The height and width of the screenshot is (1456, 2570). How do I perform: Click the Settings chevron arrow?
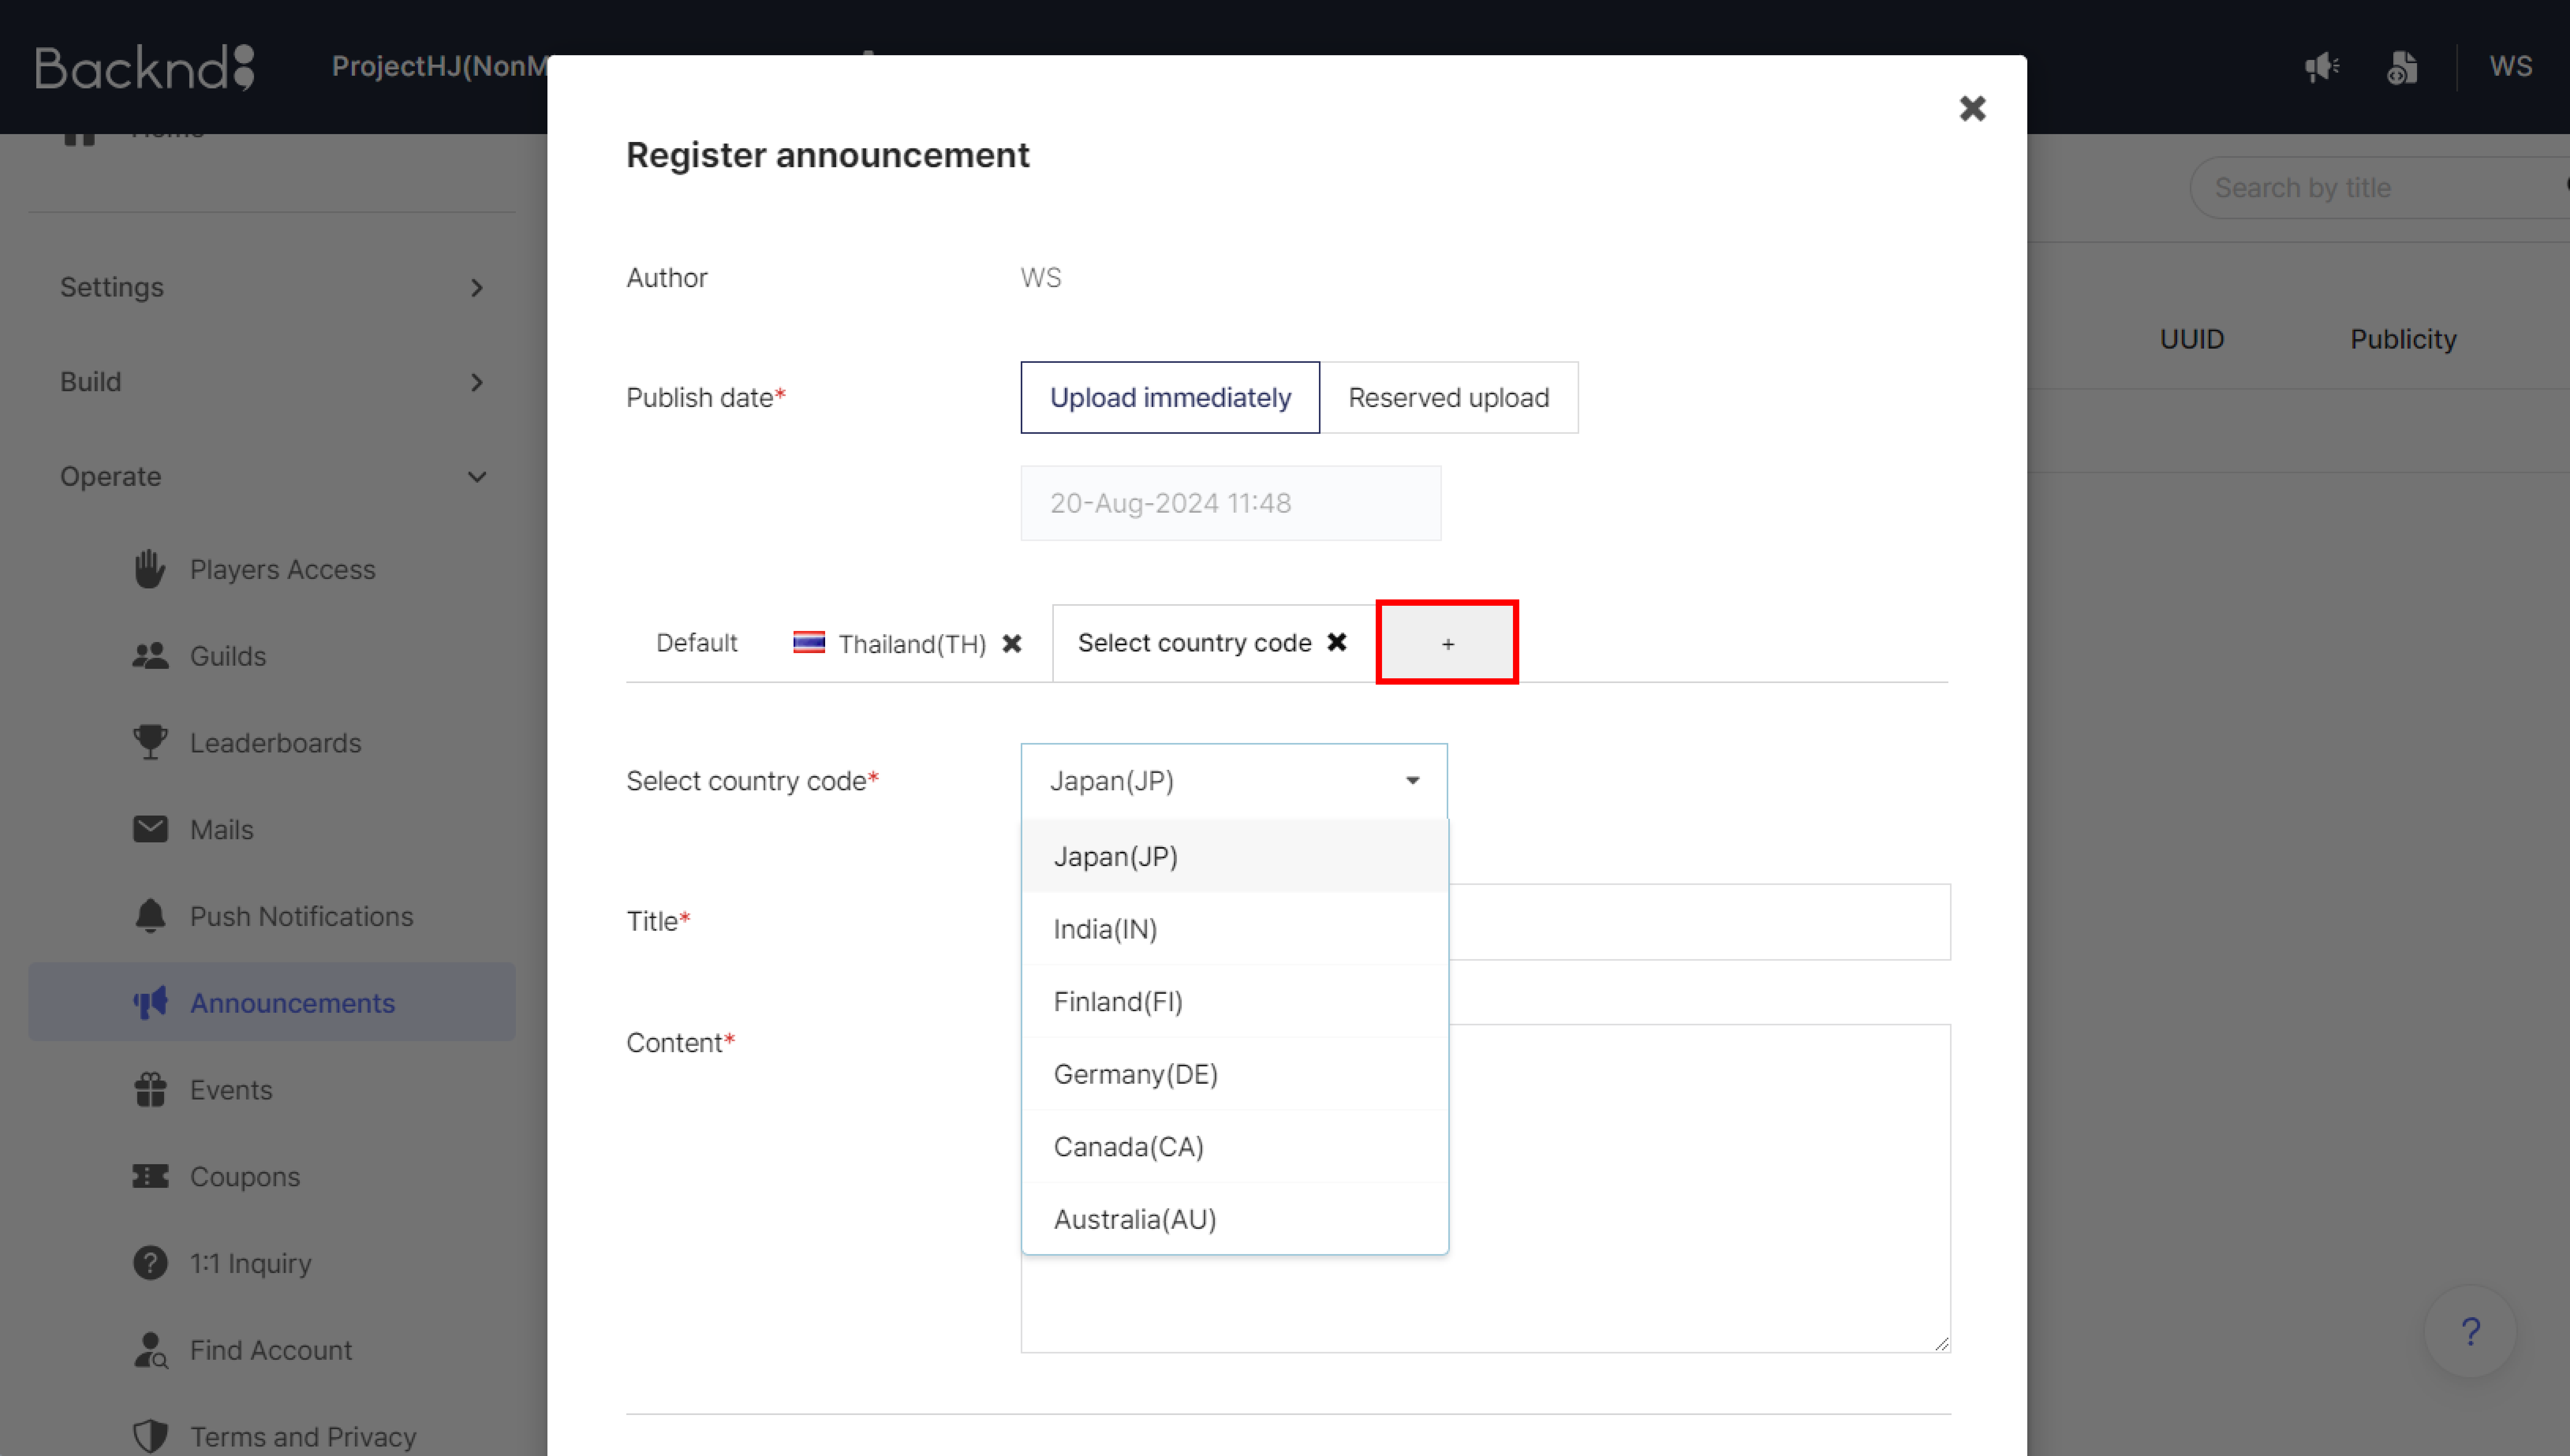click(x=477, y=288)
